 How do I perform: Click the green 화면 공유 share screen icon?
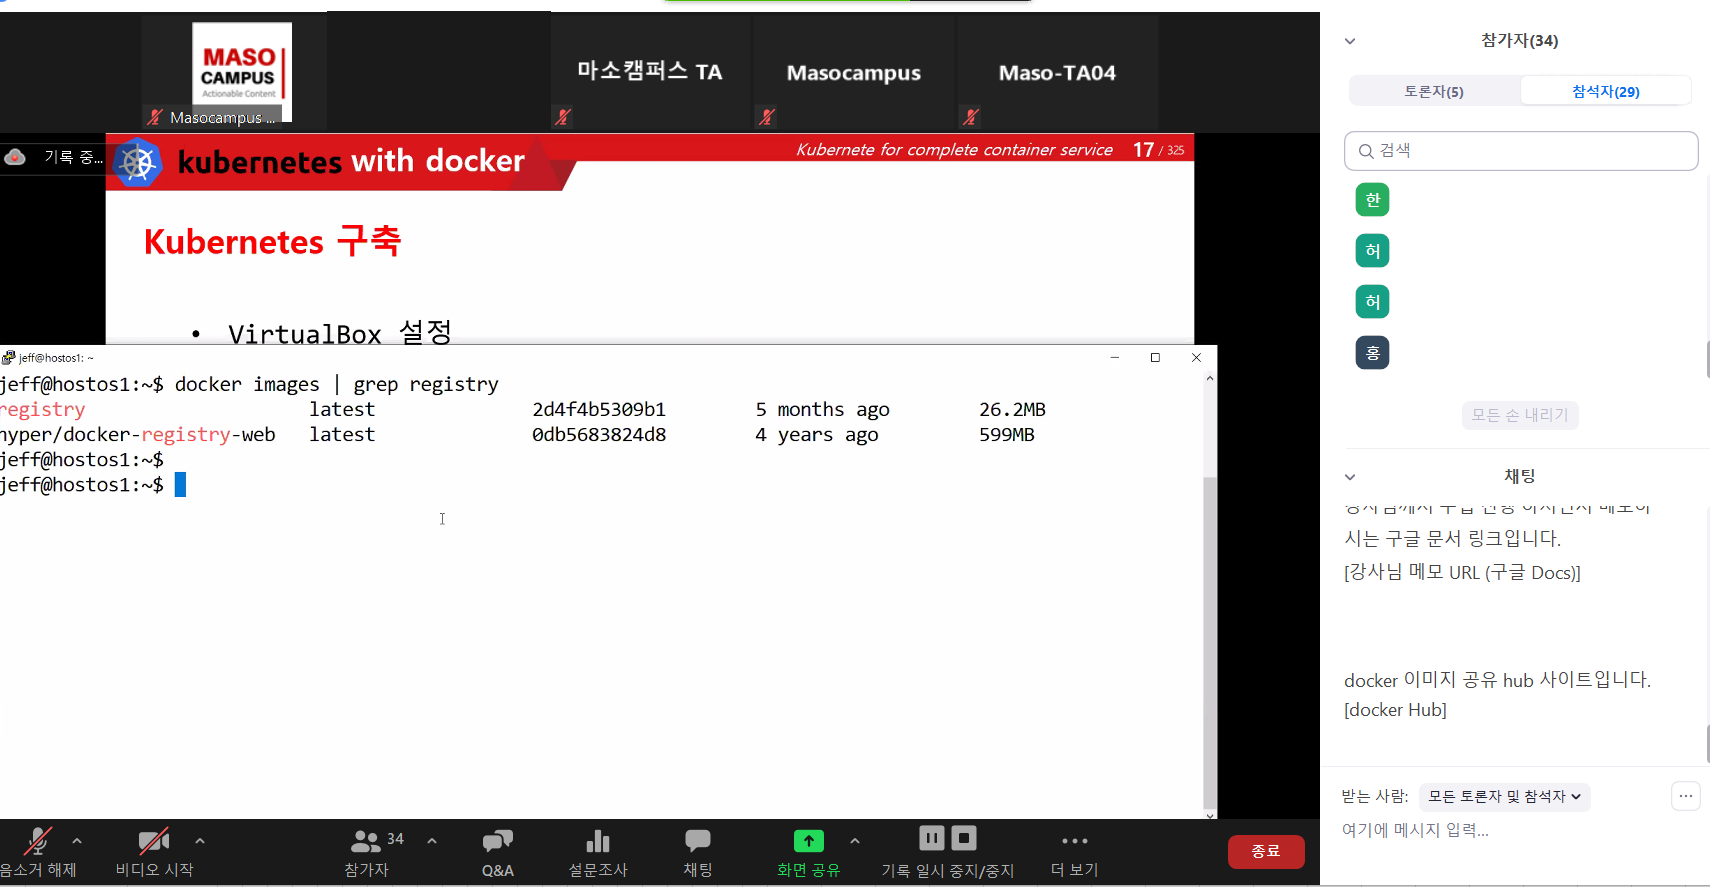(808, 842)
